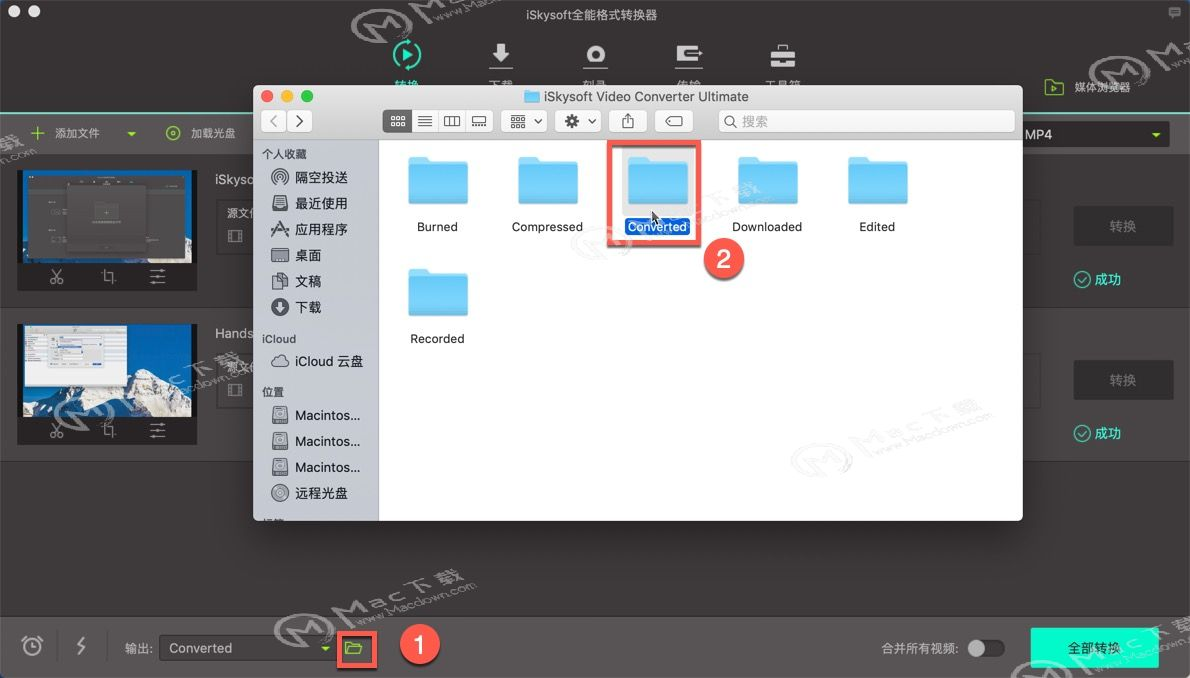Click the Load Disc button
Screen dimensions: 1190x678
(x=200, y=133)
